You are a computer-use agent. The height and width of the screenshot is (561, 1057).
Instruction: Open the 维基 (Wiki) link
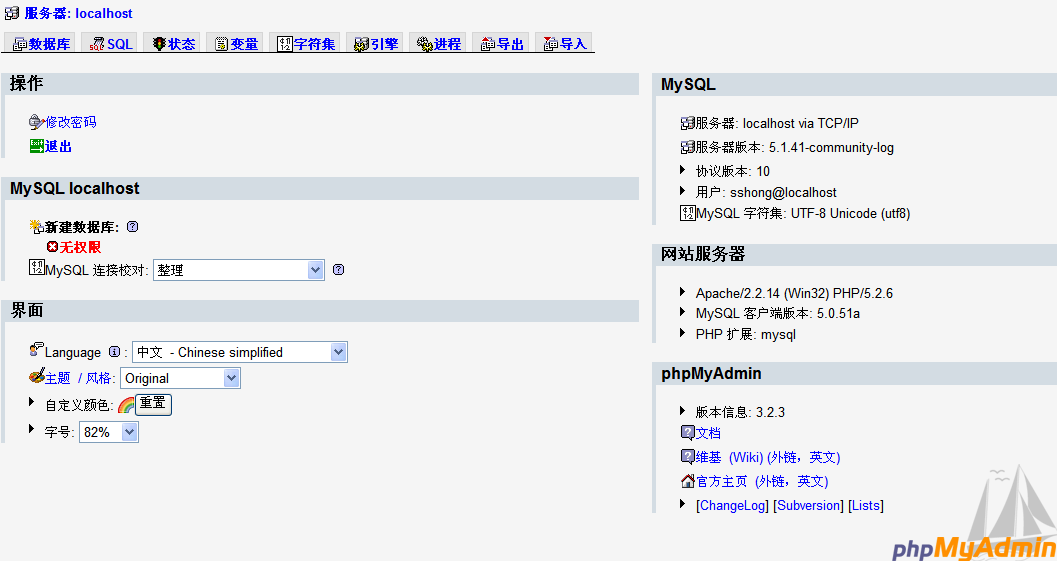point(768,457)
